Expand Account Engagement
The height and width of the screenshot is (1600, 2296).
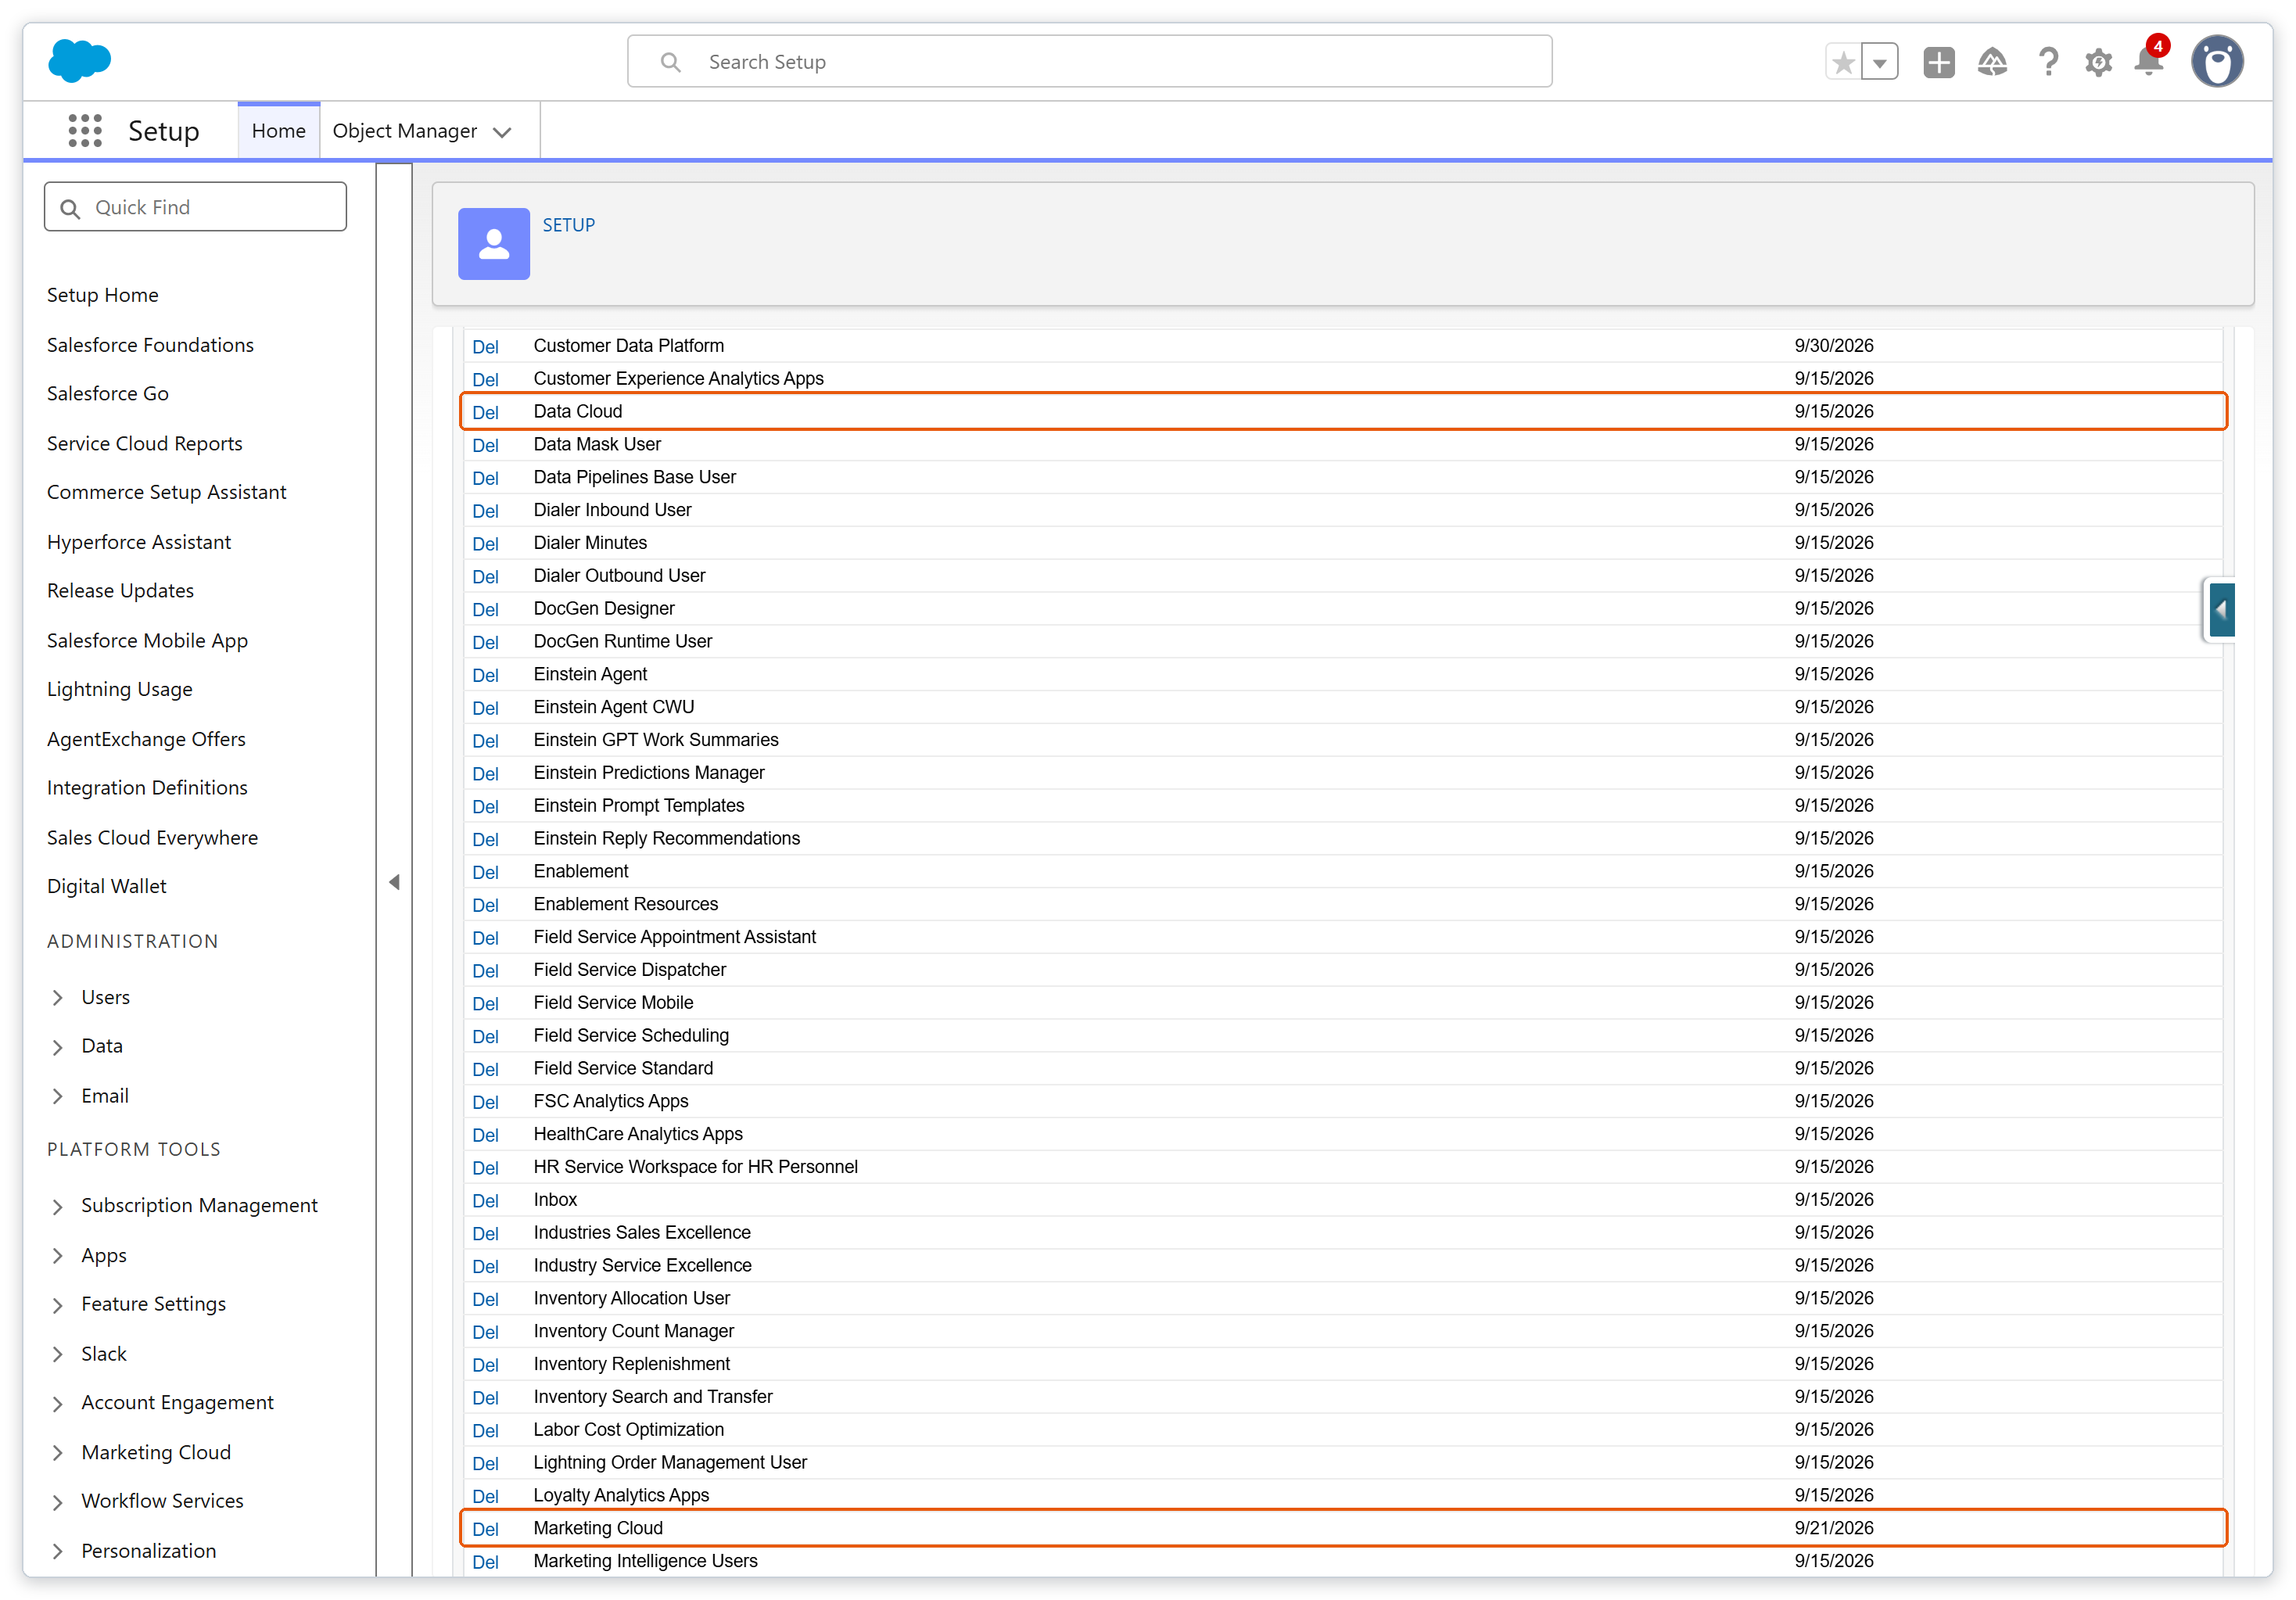pos(57,1403)
